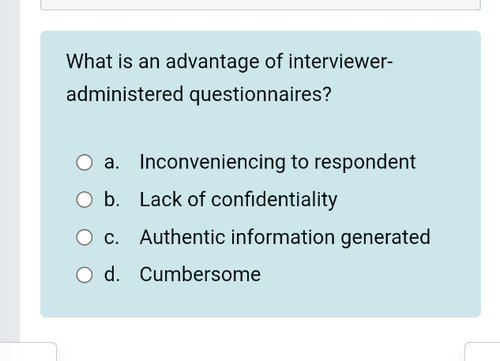Pick the 'Authentic information generated' answer text

(x=285, y=237)
